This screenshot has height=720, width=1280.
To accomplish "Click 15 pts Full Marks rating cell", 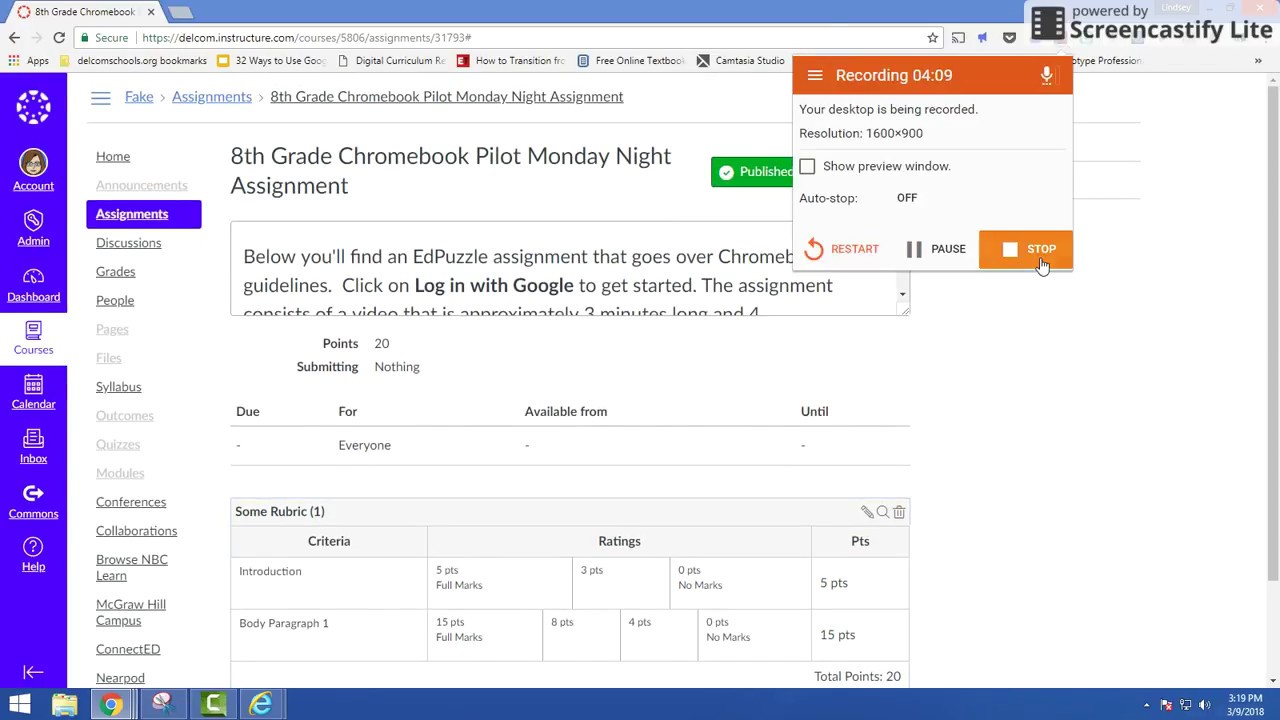I will click(x=485, y=634).
